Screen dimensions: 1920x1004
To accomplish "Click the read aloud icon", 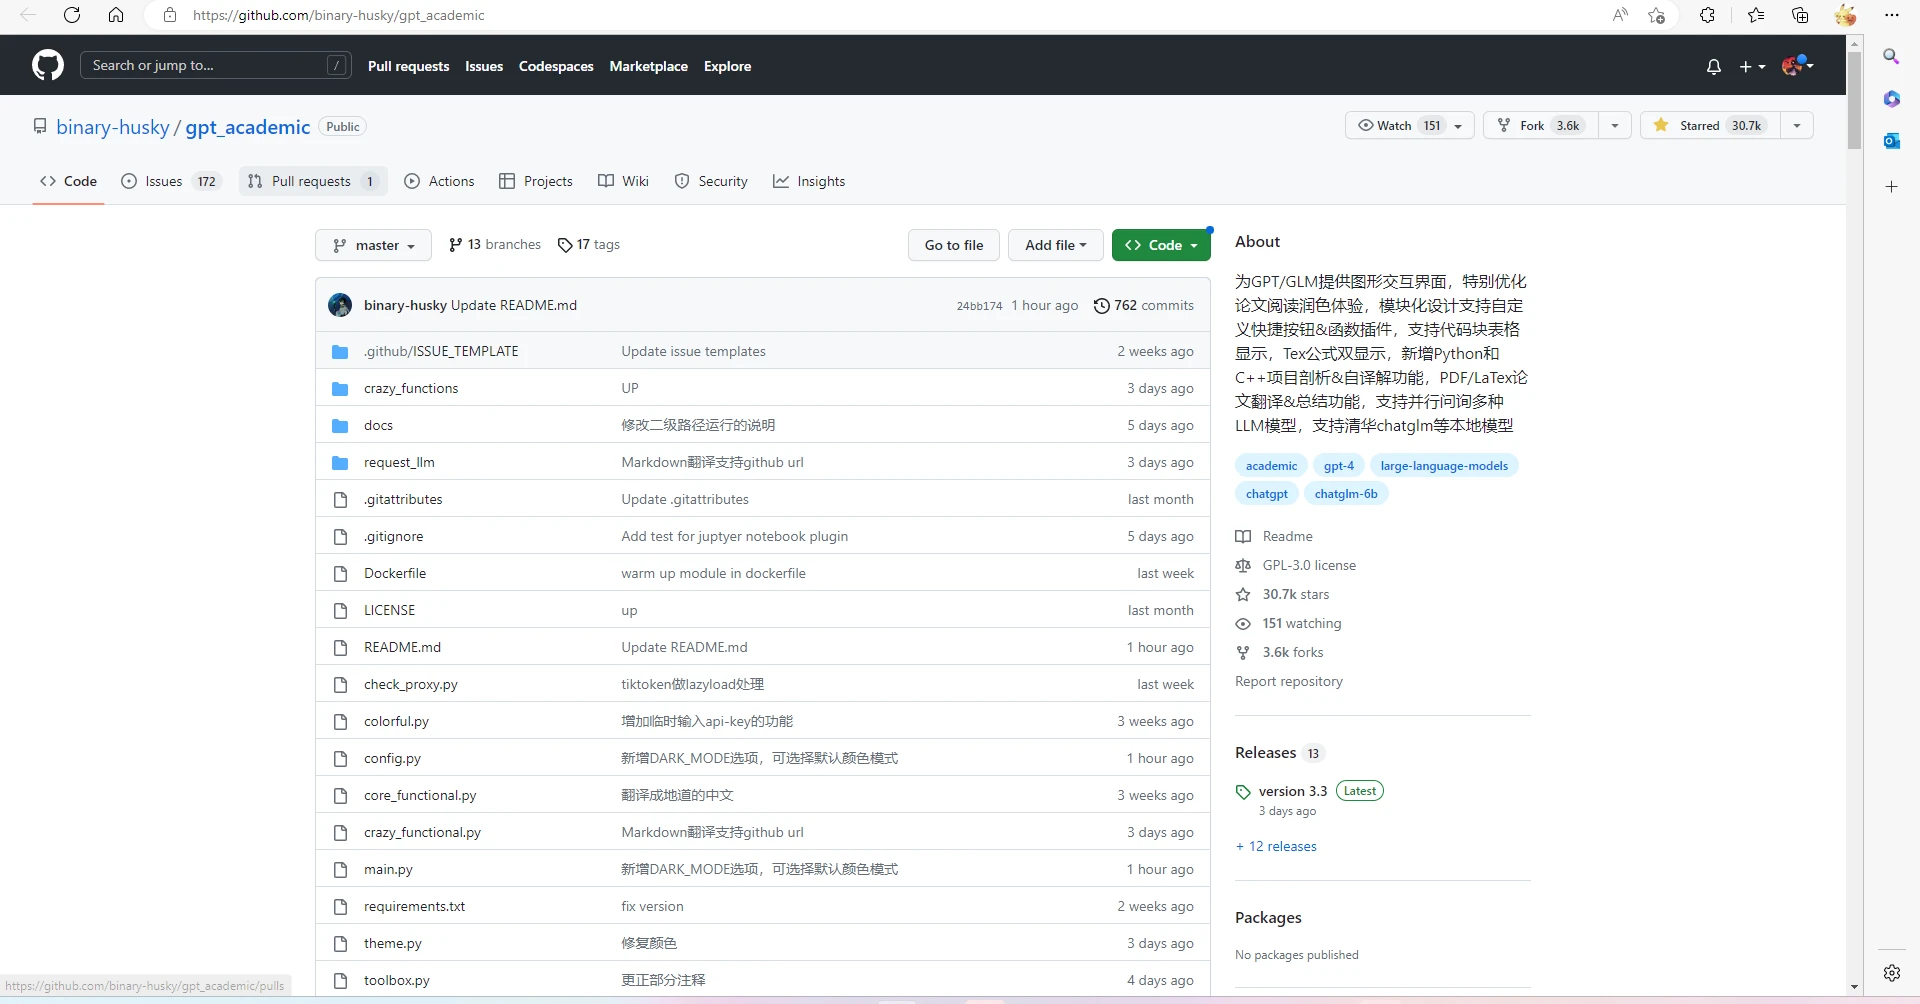I will coord(1620,15).
